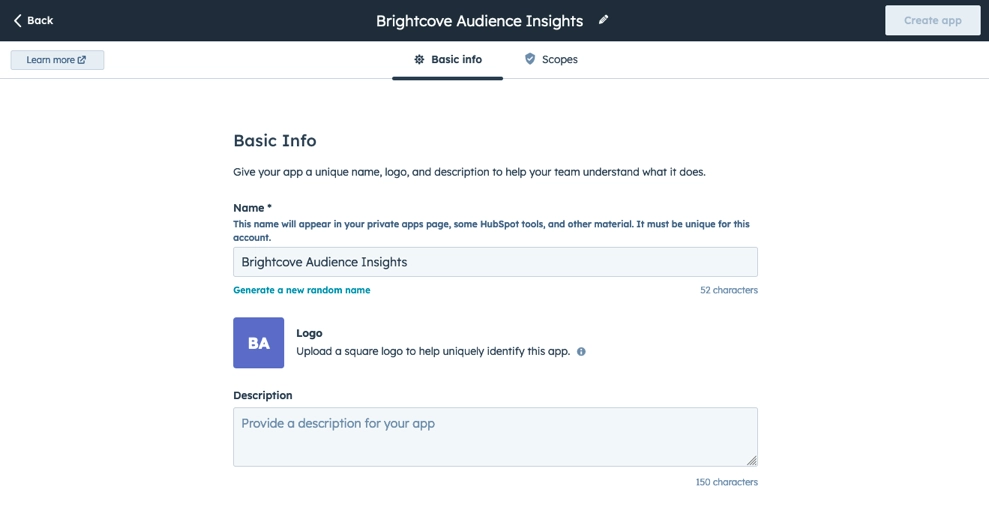
Task: Select the BA logo placeholder square
Action: click(259, 343)
